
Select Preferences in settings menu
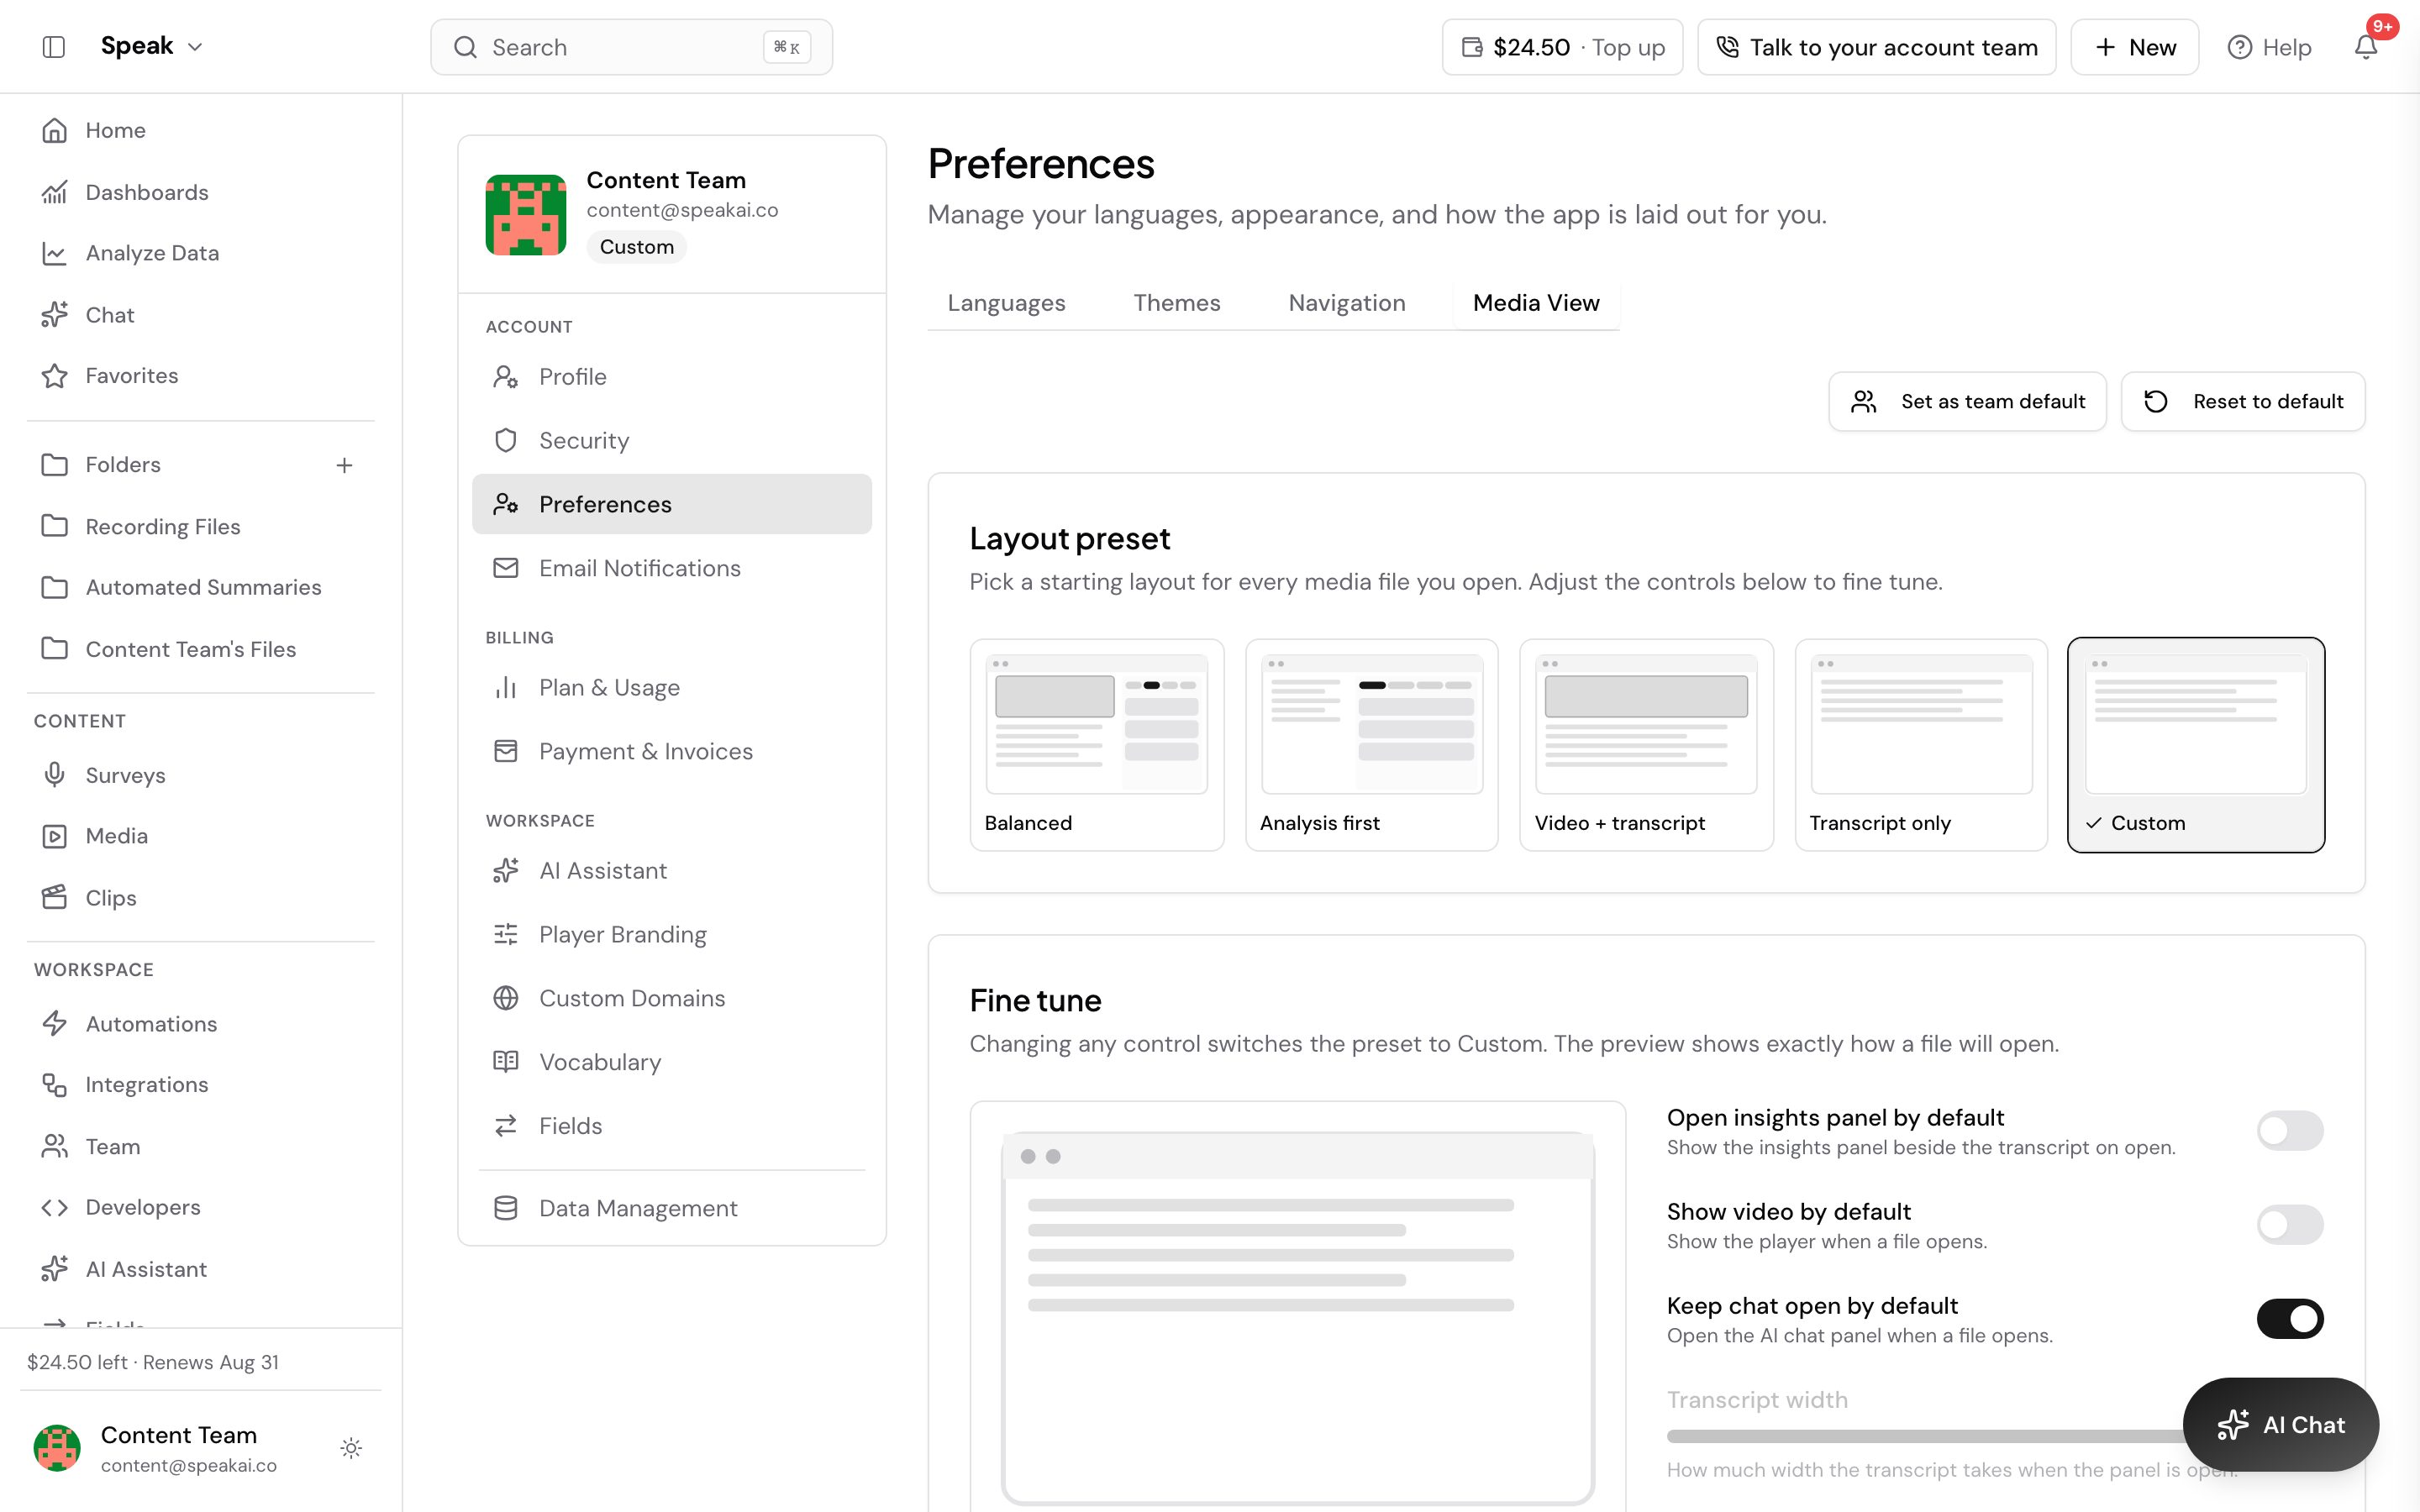[672, 504]
